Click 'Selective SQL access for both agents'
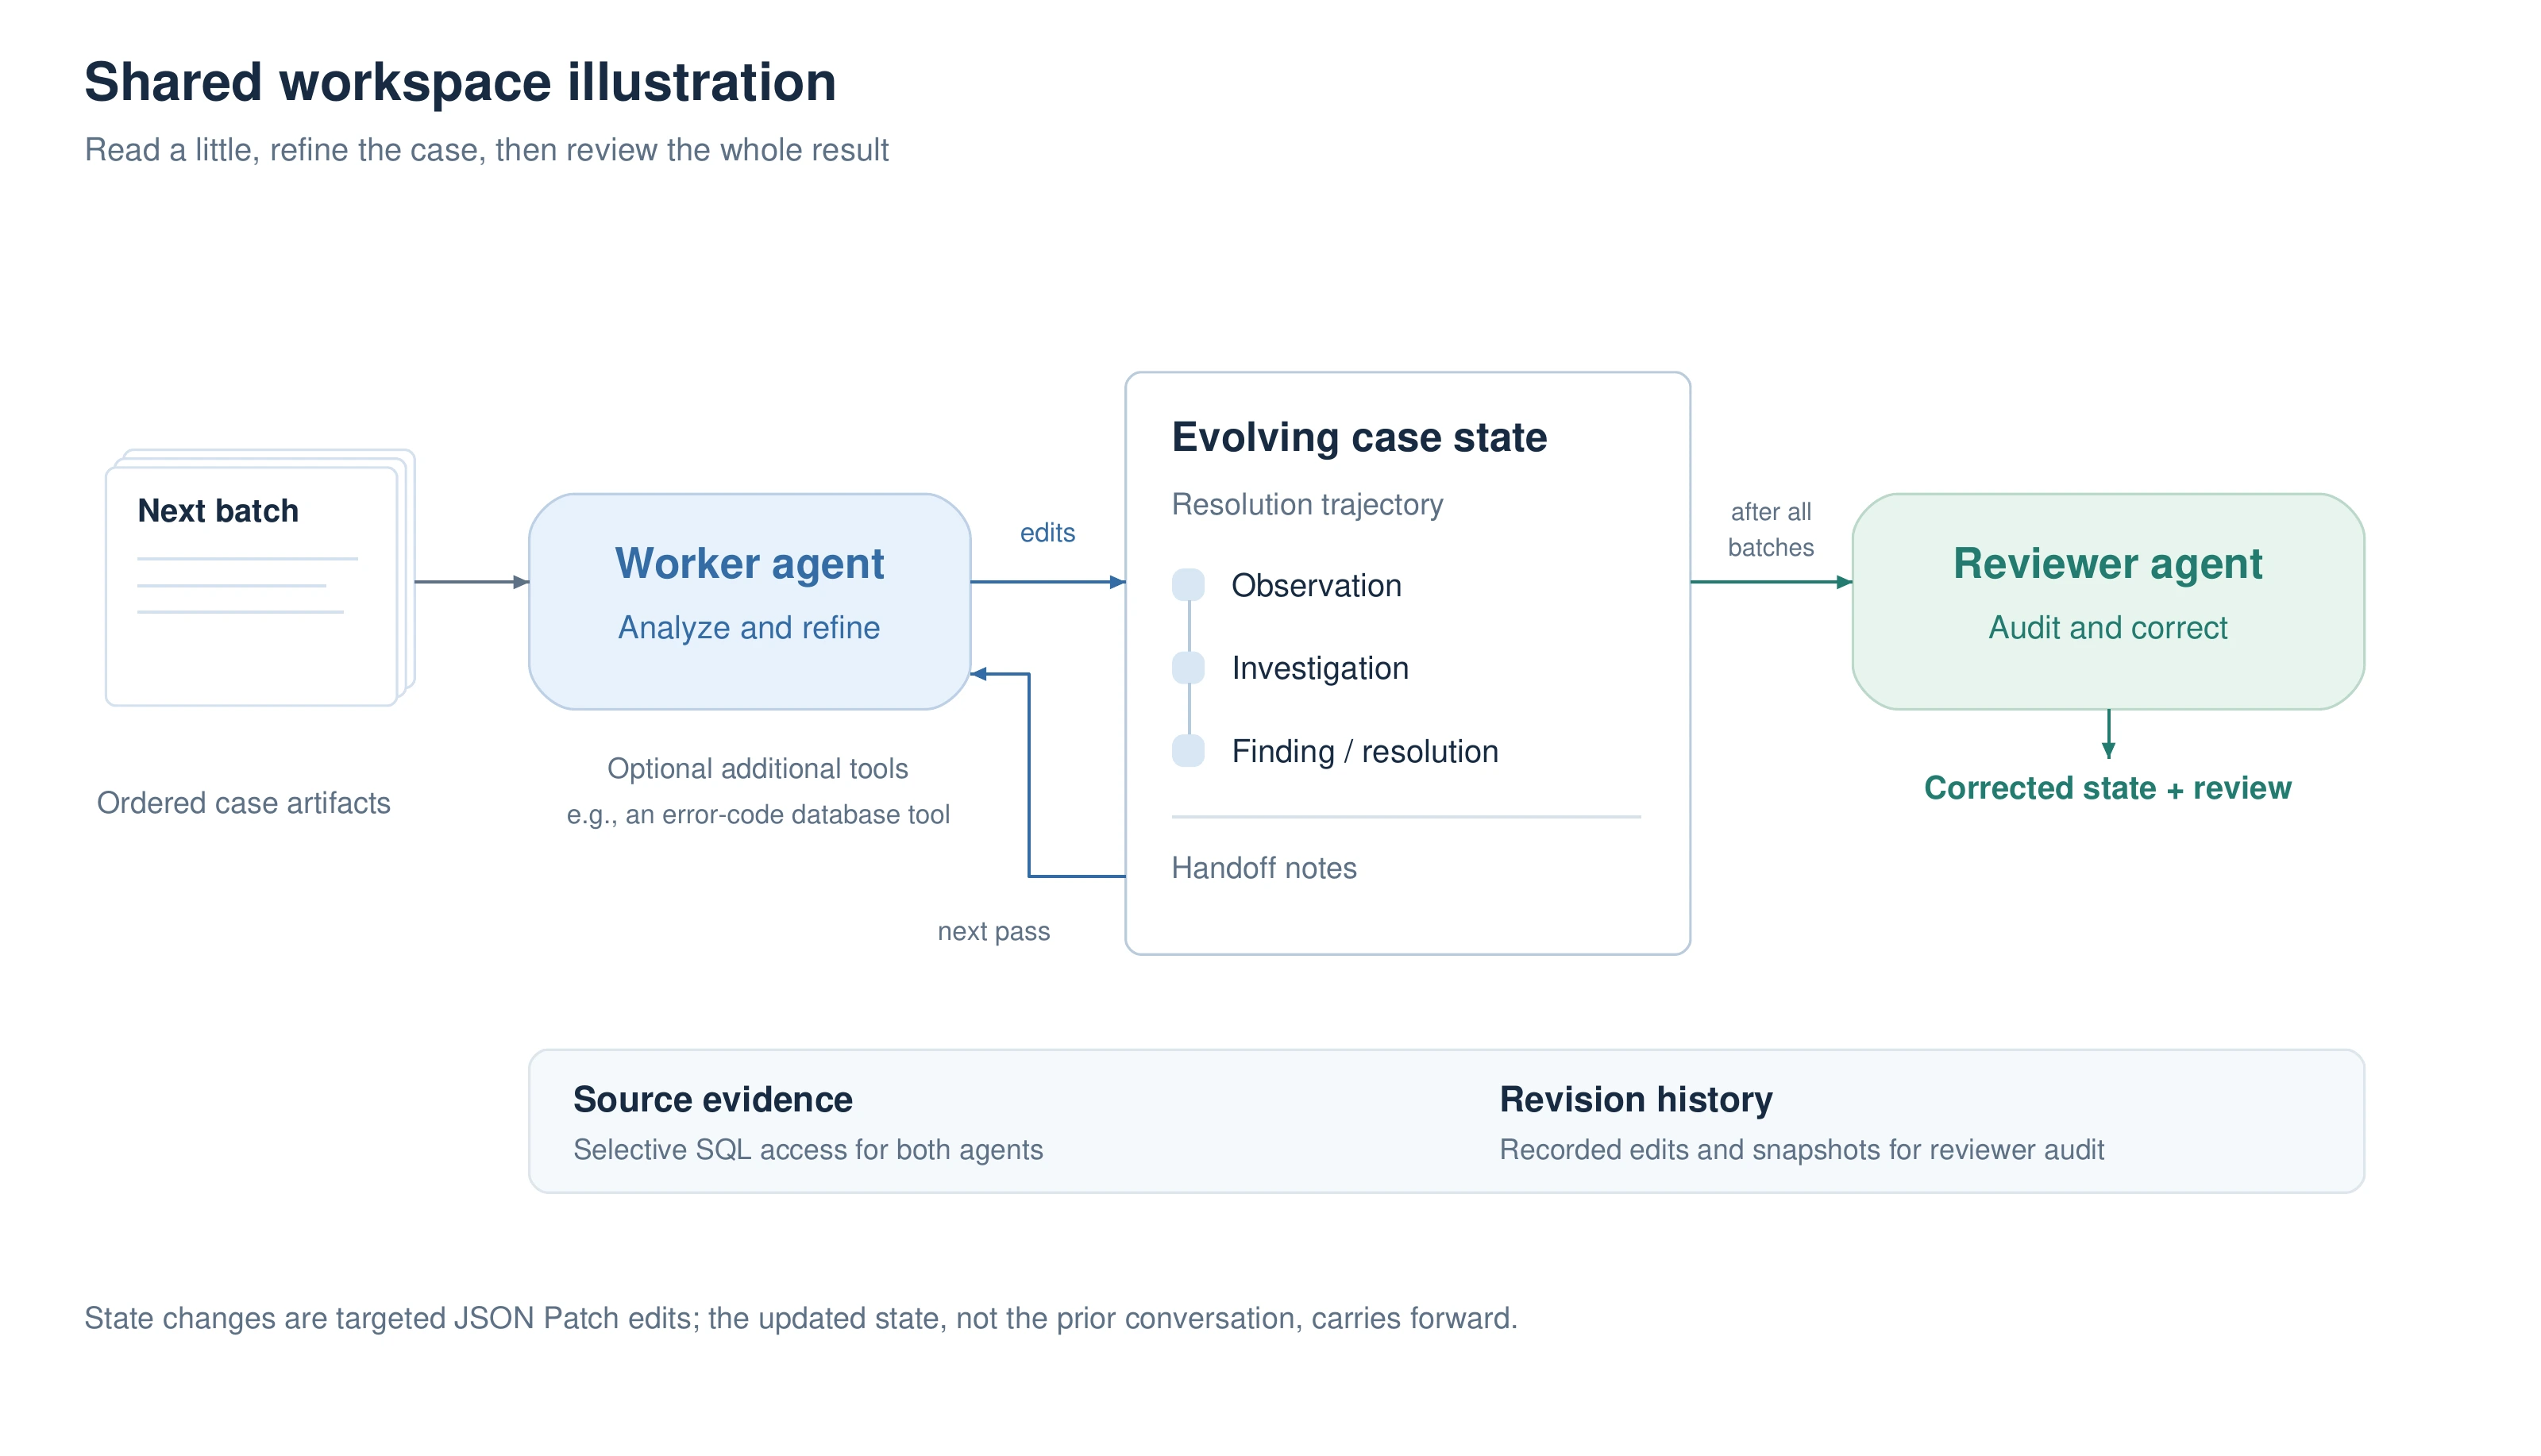2541x1456 pixels. click(x=808, y=1150)
